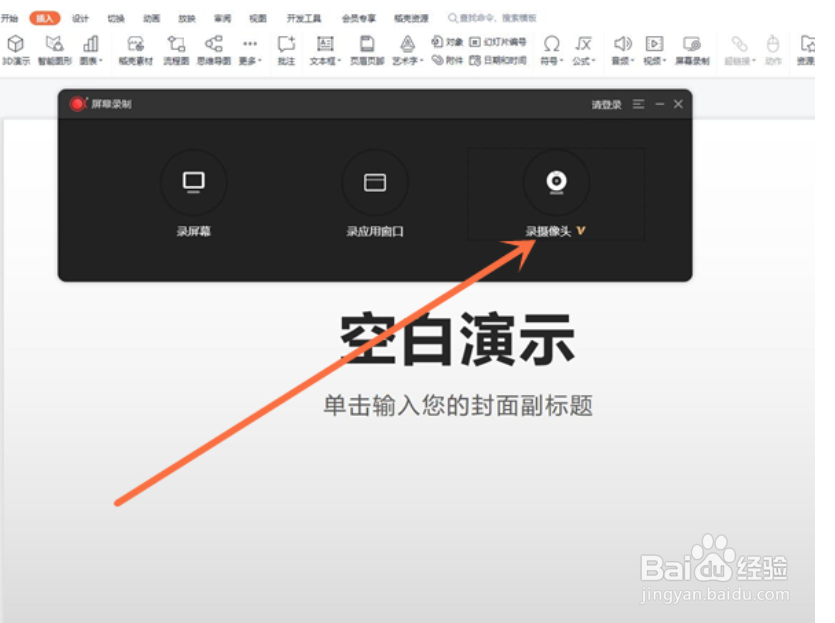The height and width of the screenshot is (623, 835).
Task: Open the 文本框 text box dropdown
Action: coord(325,50)
